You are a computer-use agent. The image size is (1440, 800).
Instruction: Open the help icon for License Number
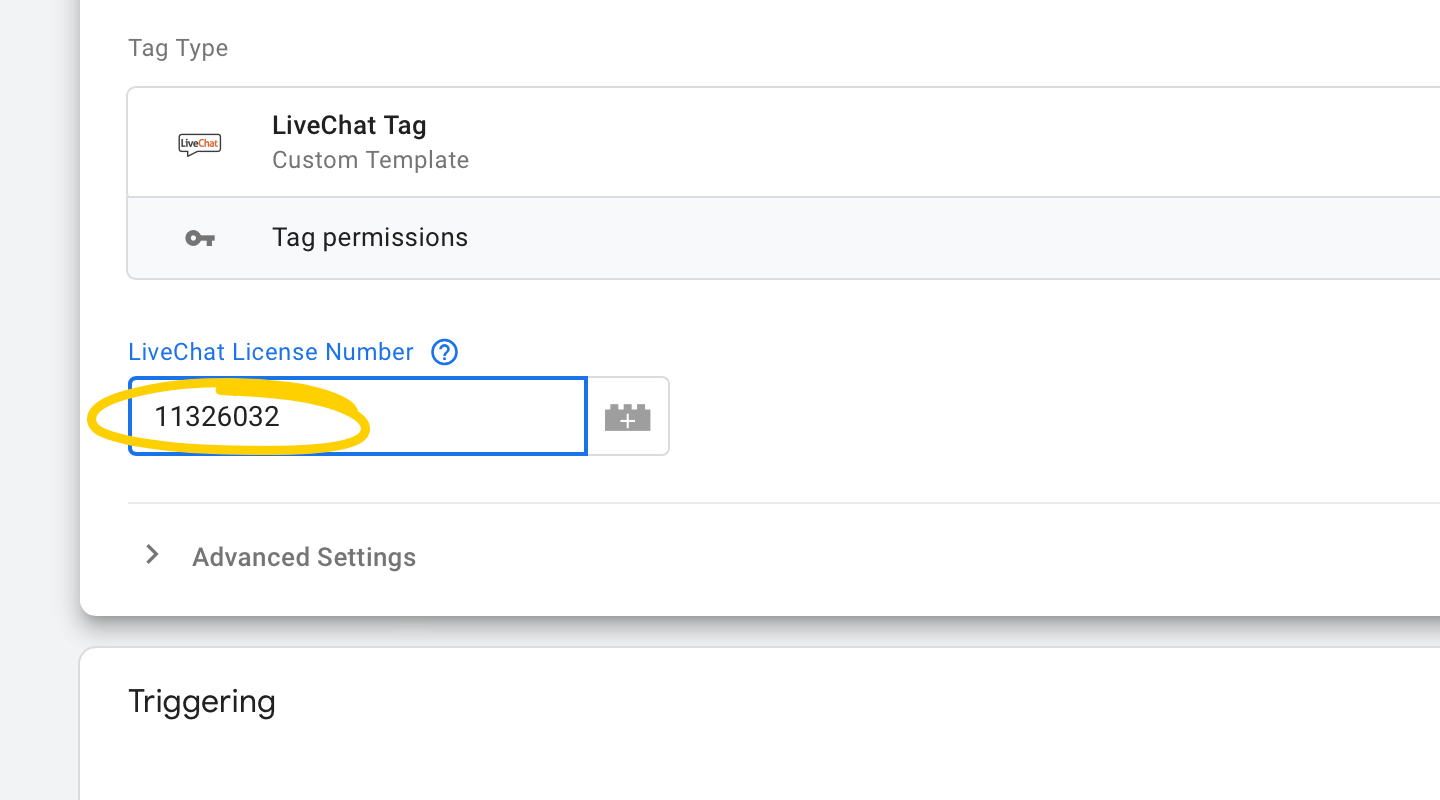tap(444, 352)
